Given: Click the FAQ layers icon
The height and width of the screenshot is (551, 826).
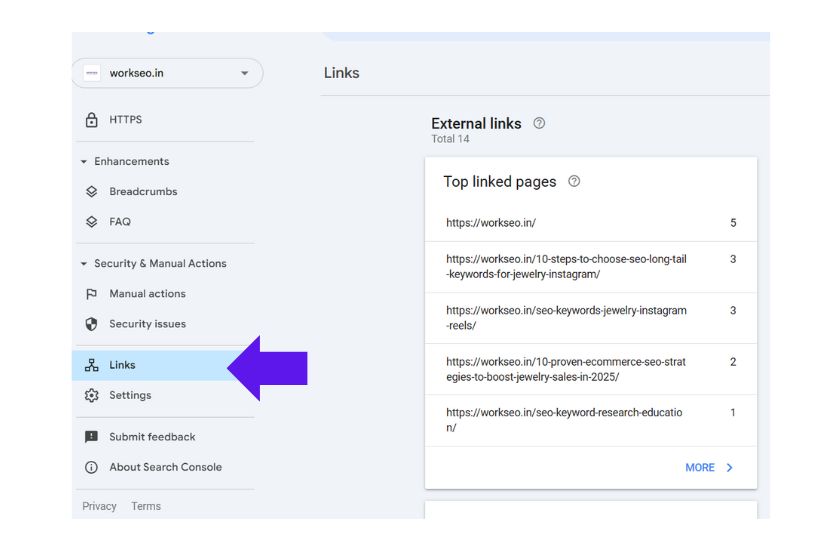Looking at the screenshot, I should click(92, 222).
